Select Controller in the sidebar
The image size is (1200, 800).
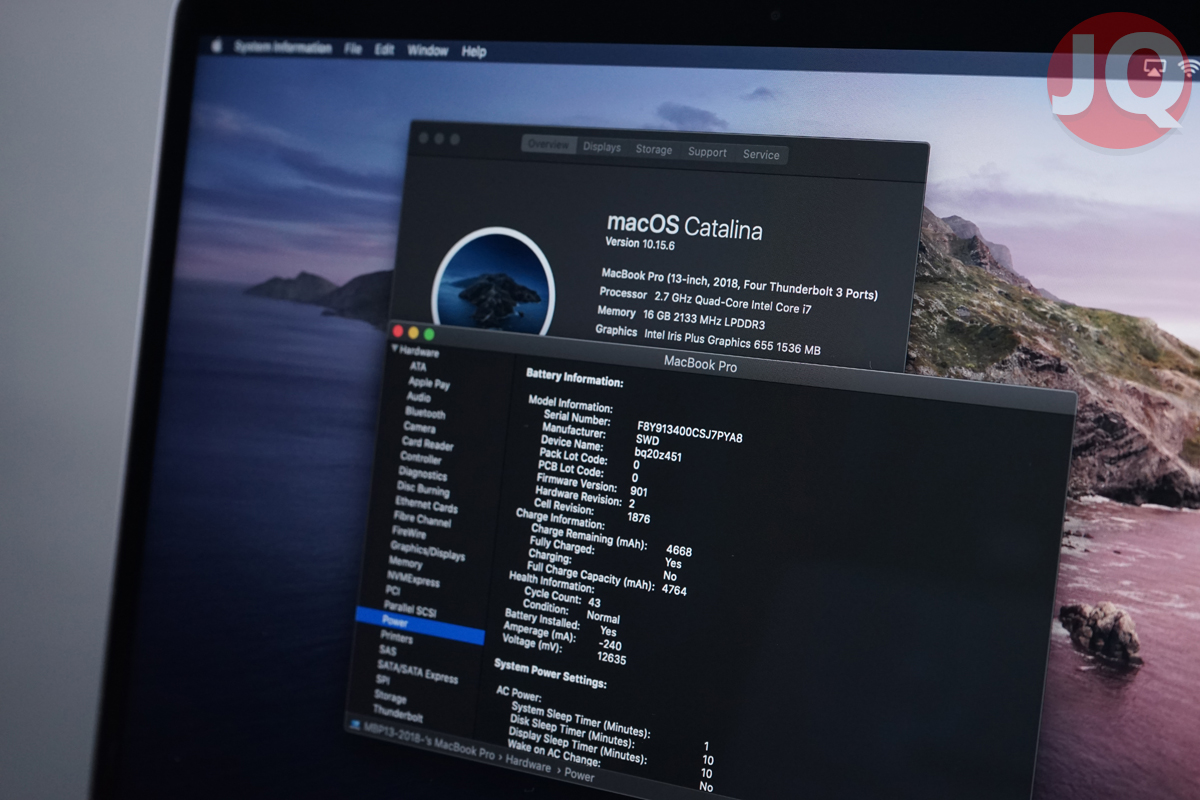[421, 458]
